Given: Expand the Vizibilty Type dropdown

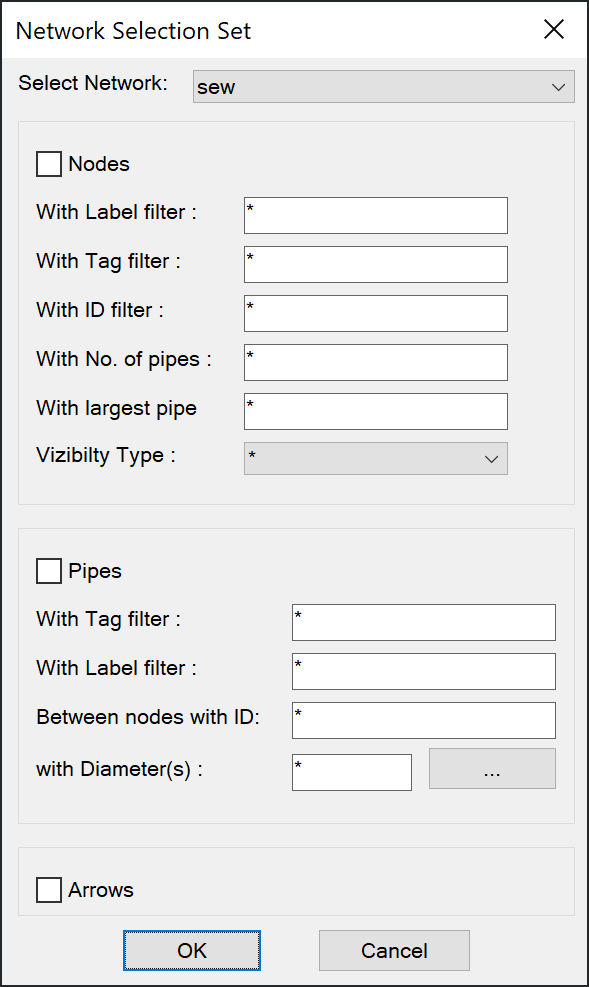Looking at the screenshot, I should click(376, 458).
